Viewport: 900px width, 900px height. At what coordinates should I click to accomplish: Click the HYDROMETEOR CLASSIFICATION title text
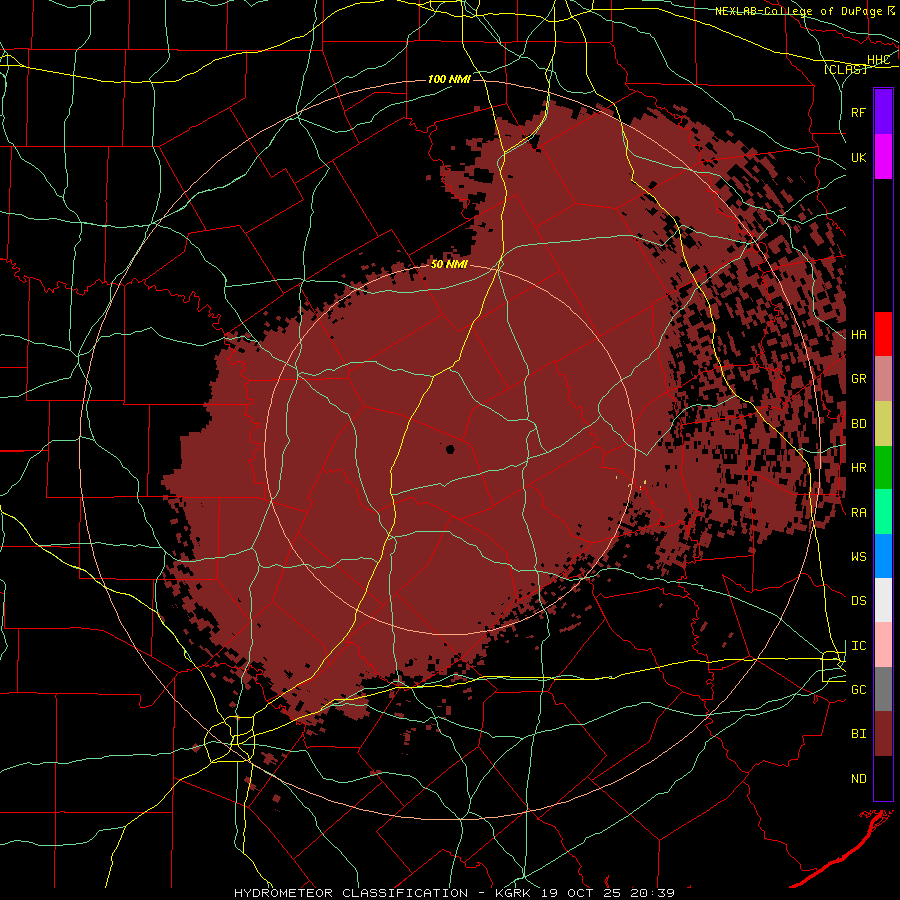pyautogui.click(x=351, y=893)
